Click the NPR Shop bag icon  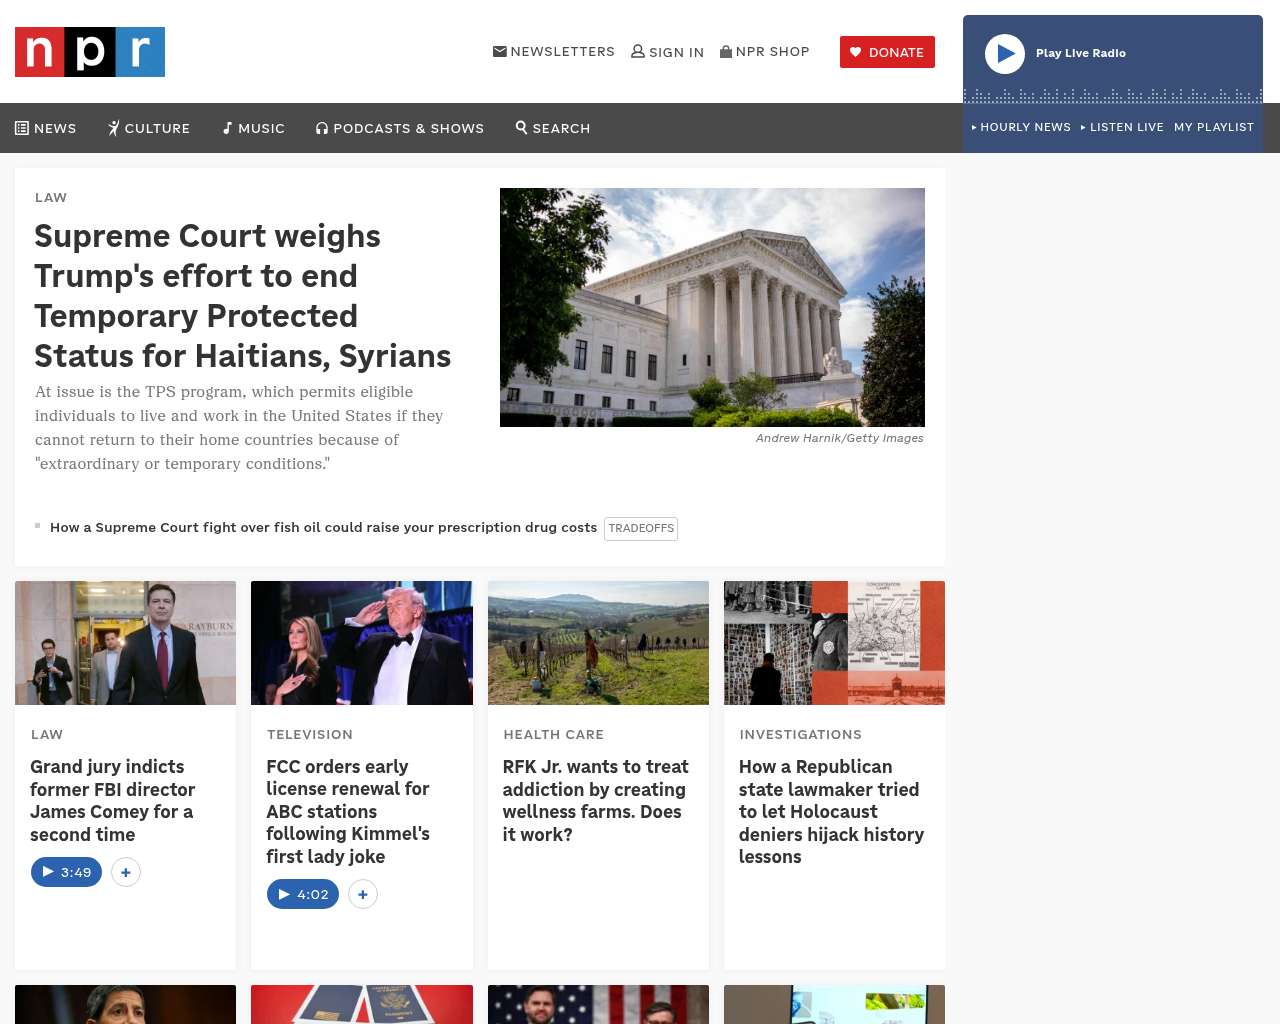[726, 51]
